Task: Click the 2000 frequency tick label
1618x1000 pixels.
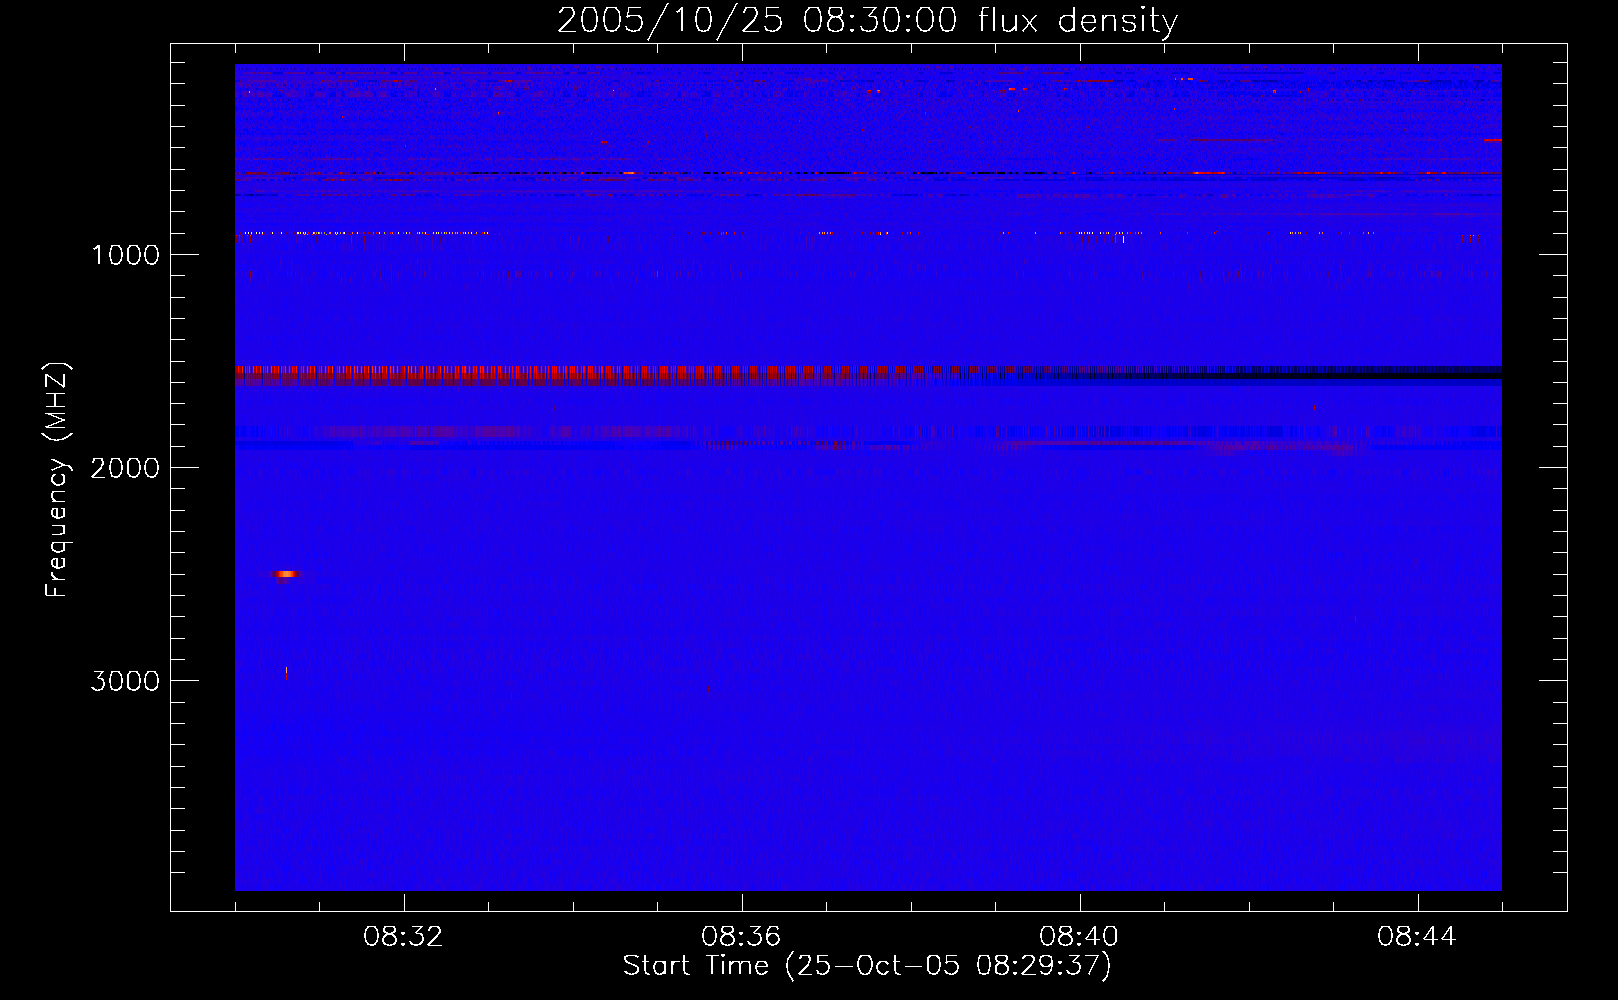Action: [125, 468]
